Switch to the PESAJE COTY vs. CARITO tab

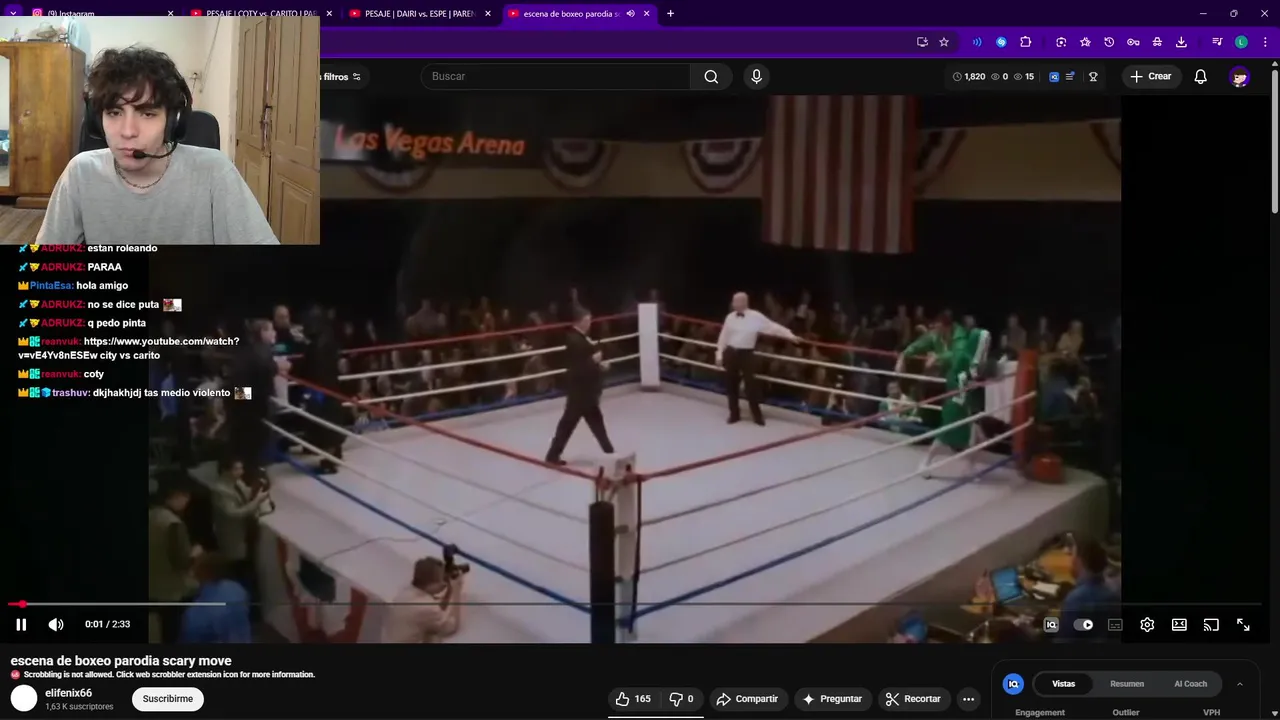[260, 14]
